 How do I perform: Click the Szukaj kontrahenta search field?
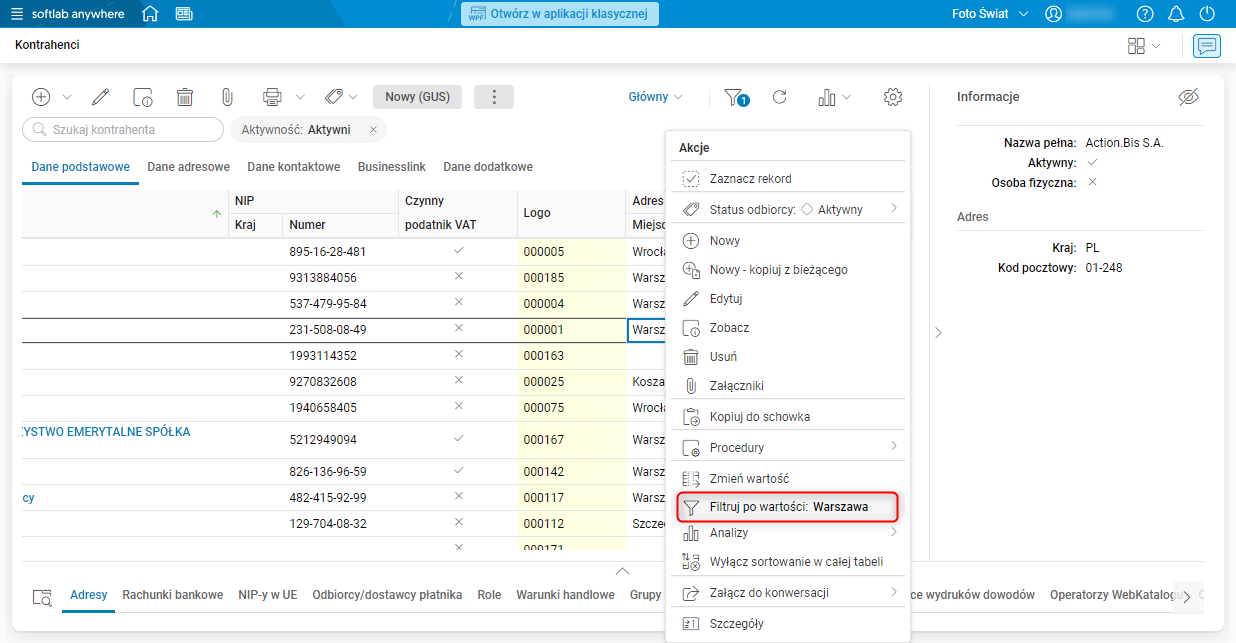(x=123, y=129)
